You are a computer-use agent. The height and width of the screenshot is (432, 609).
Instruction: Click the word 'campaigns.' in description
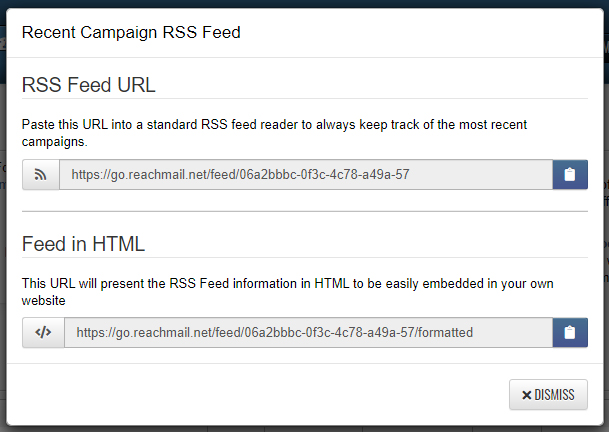point(54,142)
